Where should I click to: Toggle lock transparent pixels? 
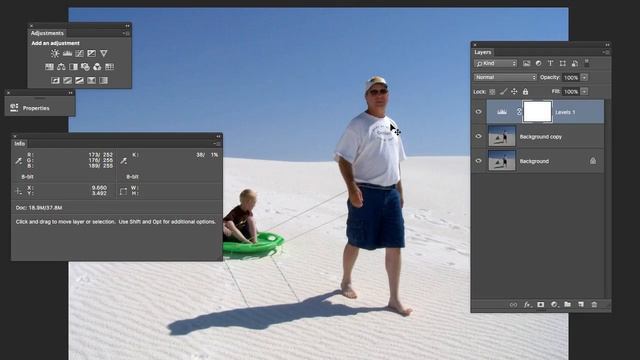coord(492,92)
